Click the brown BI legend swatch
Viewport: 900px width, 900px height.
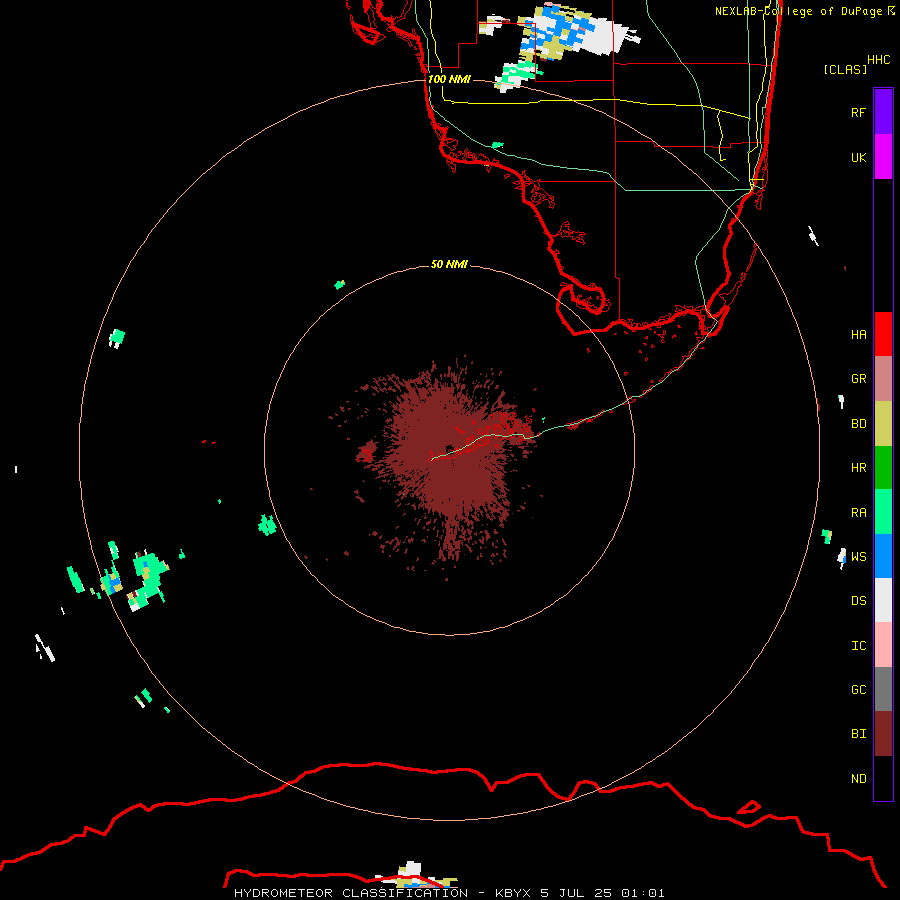tap(883, 734)
